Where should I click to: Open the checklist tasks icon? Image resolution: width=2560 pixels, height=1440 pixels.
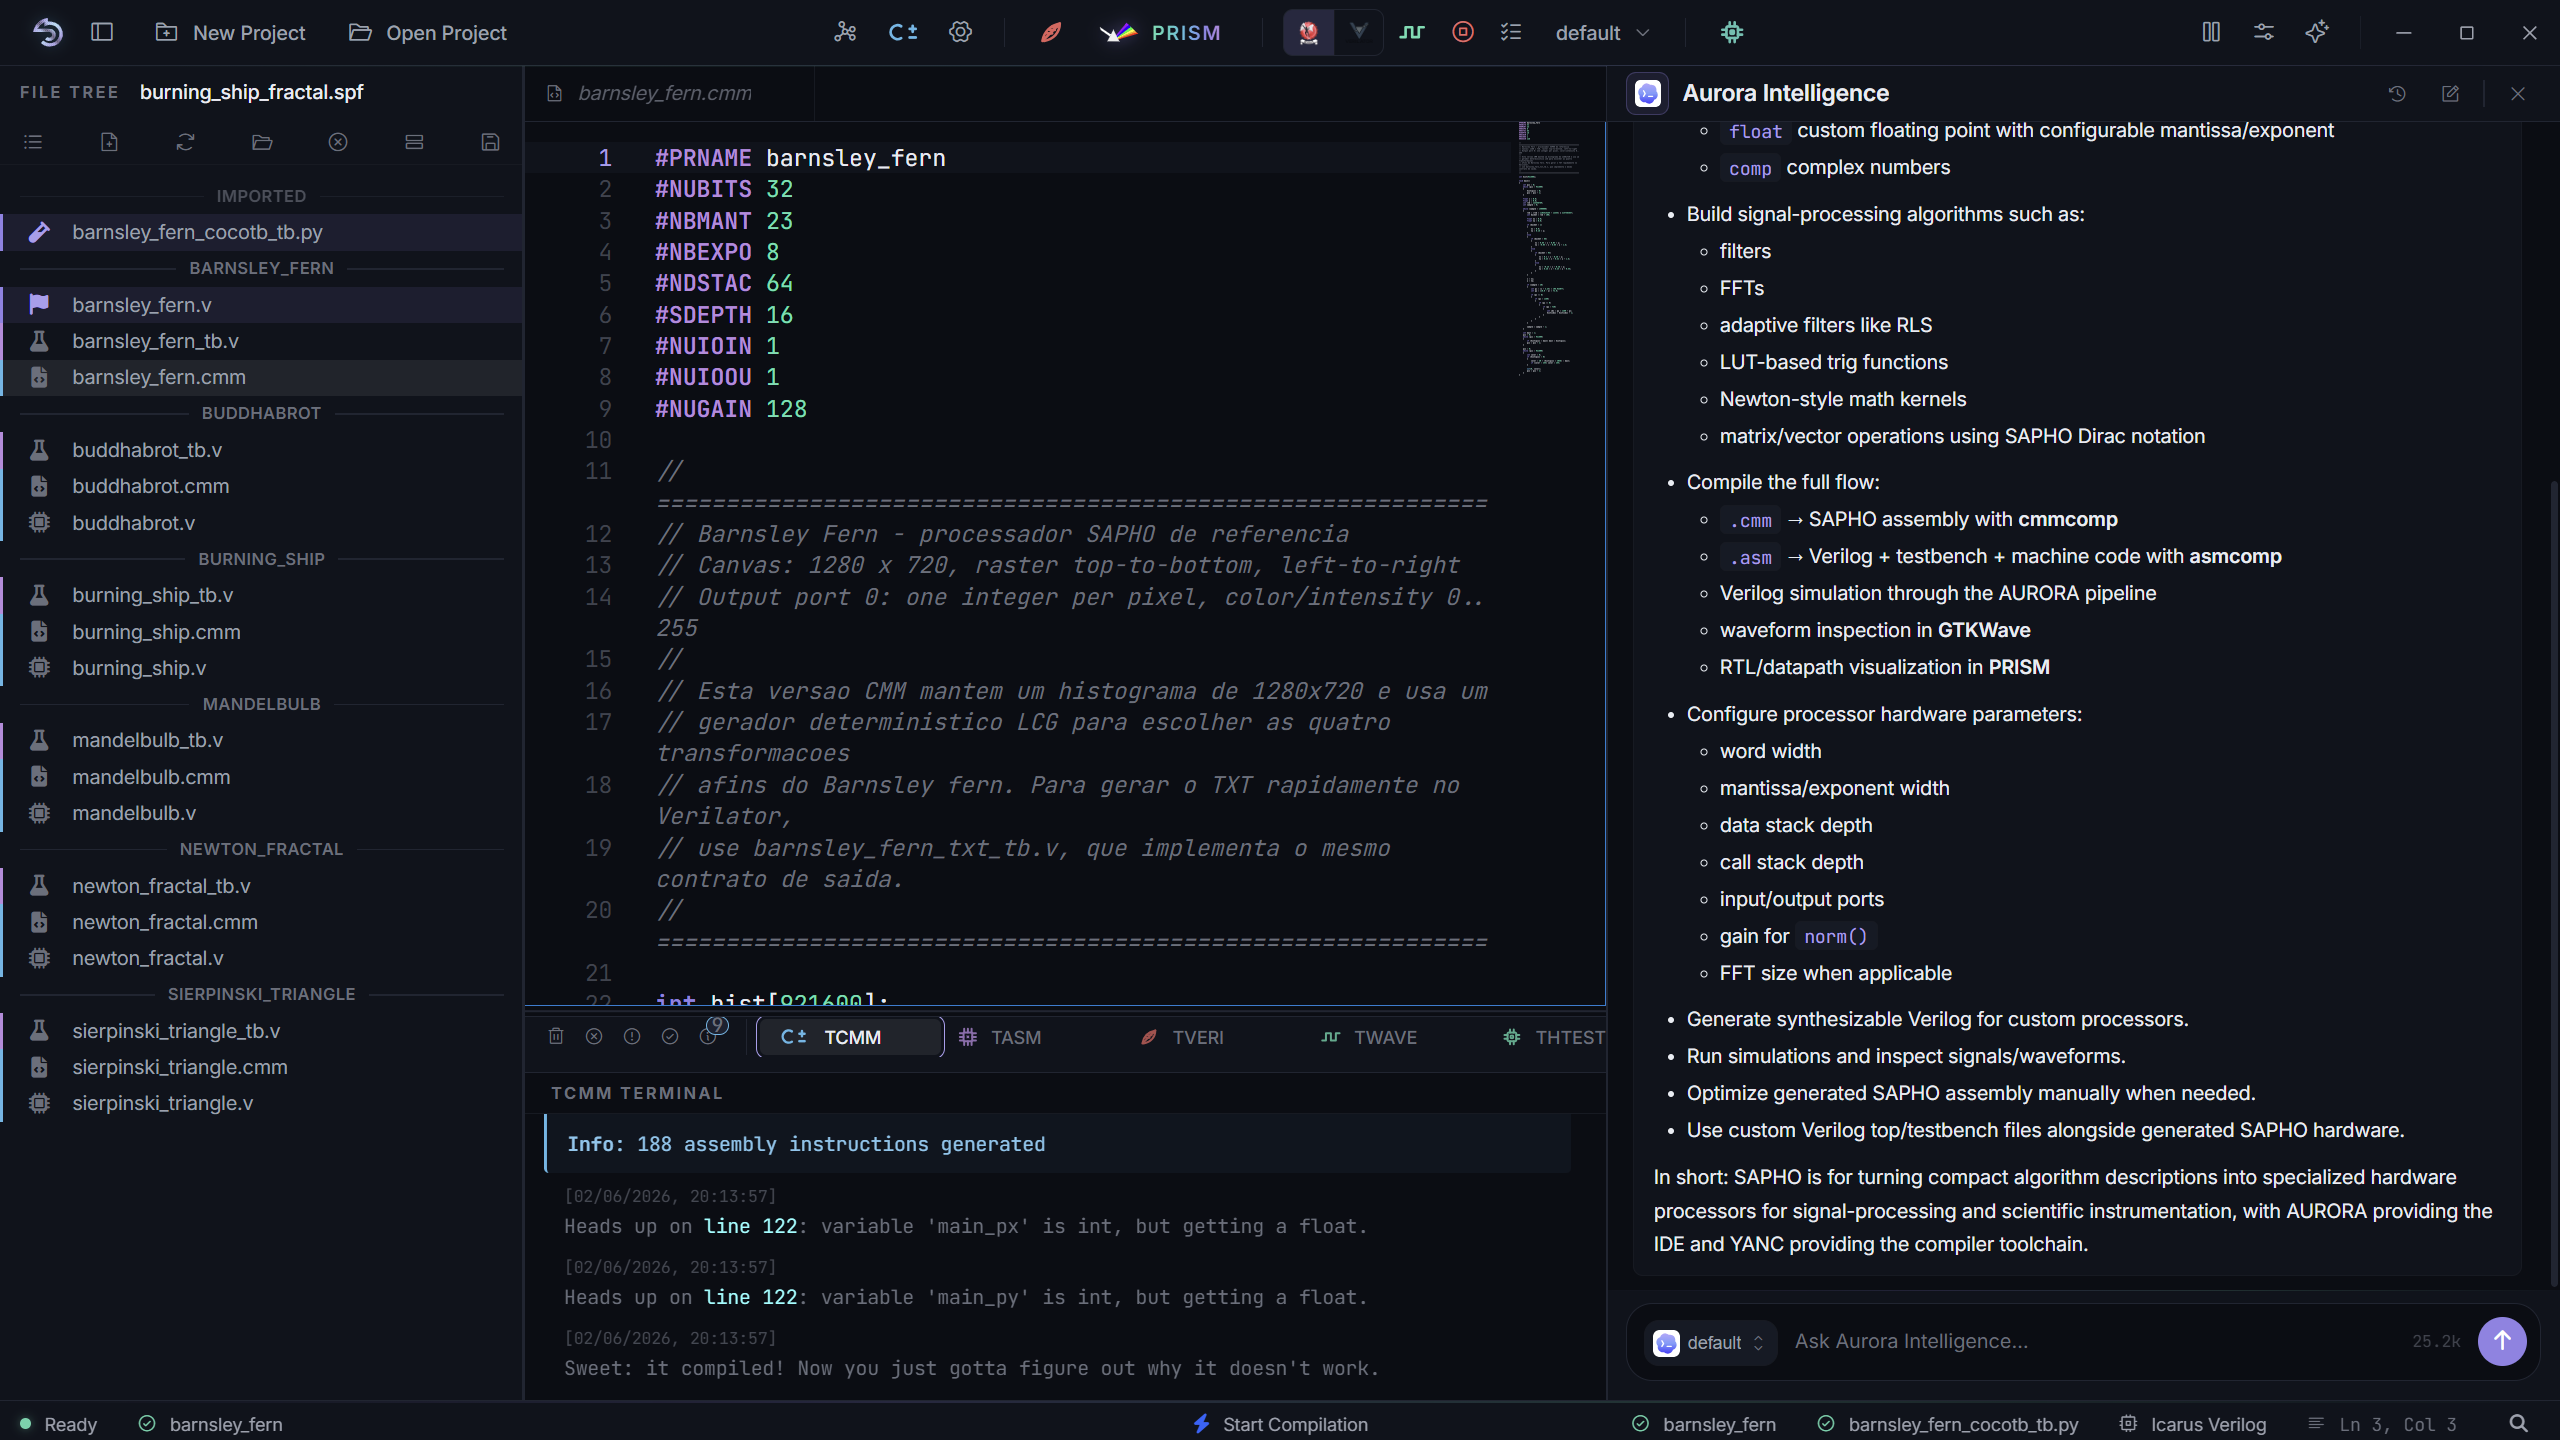[1511, 32]
